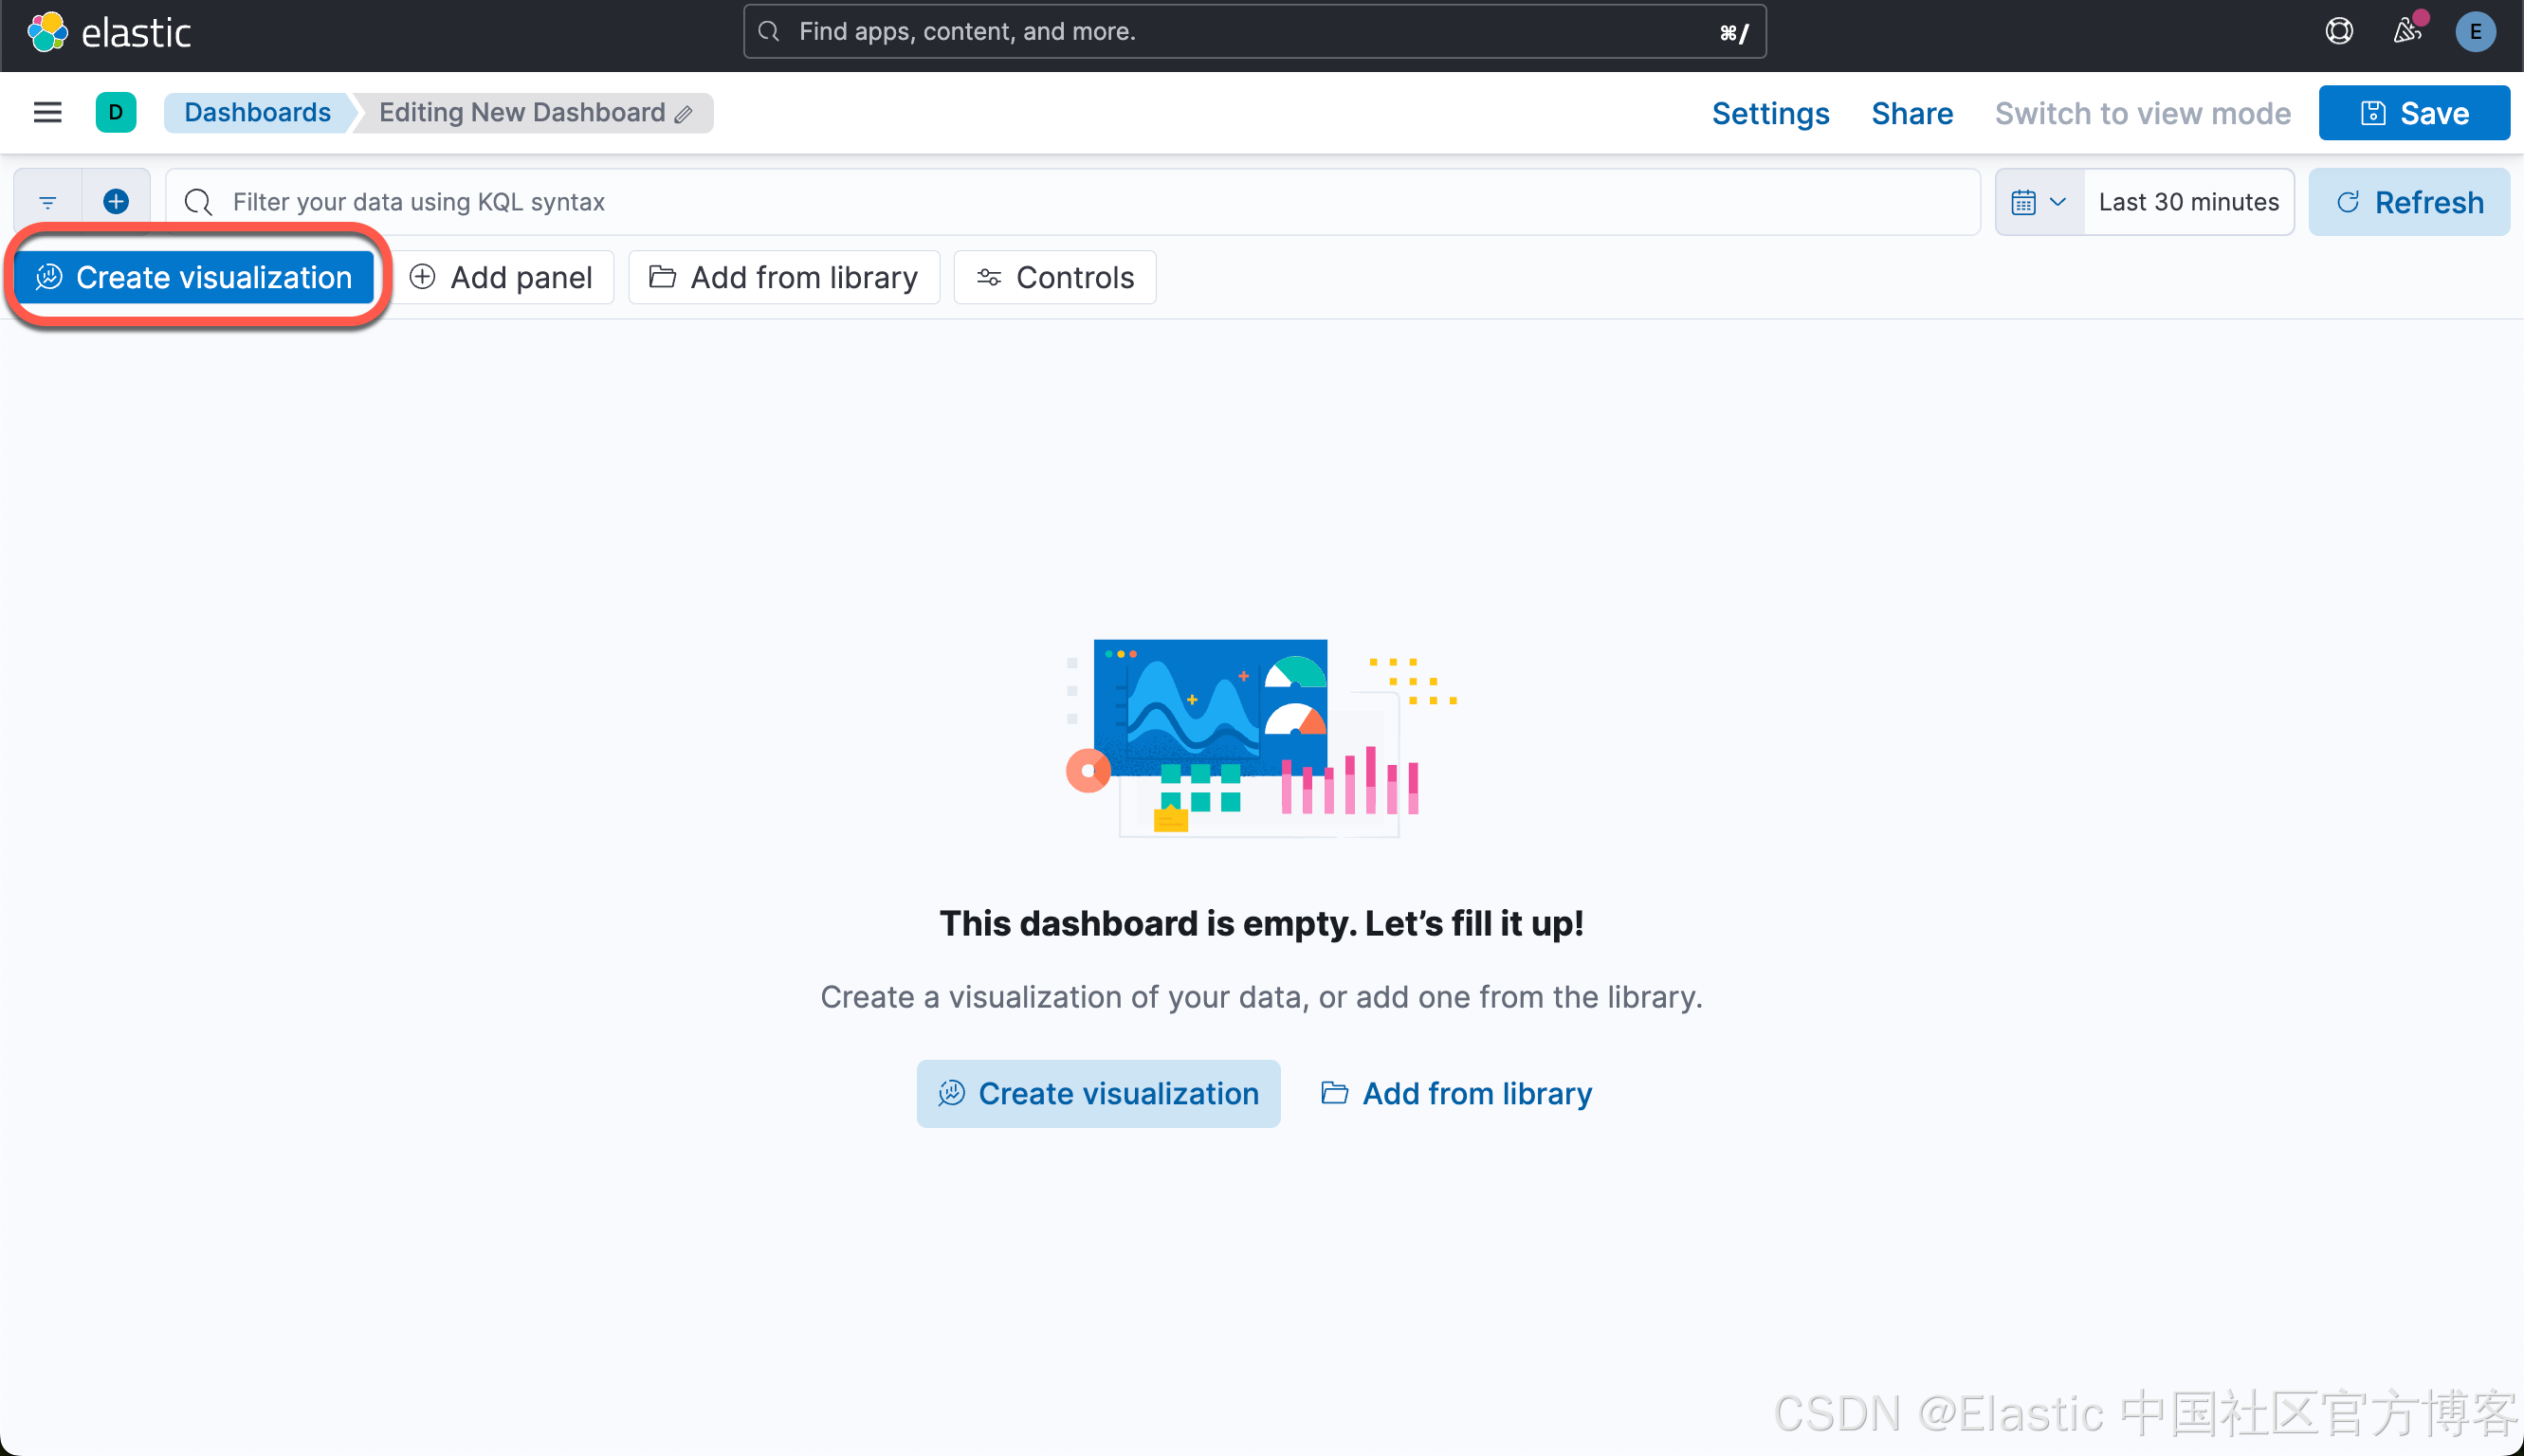Open dashboard Settings
The height and width of the screenshot is (1456, 2524).
[x=1770, y=113]
